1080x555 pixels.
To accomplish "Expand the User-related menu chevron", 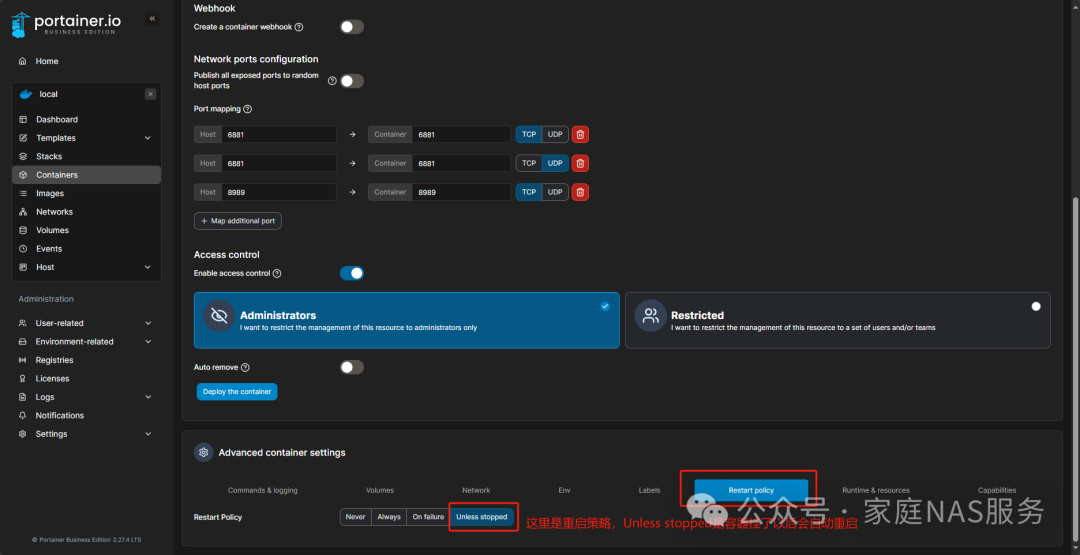I will tap(148, 323).
